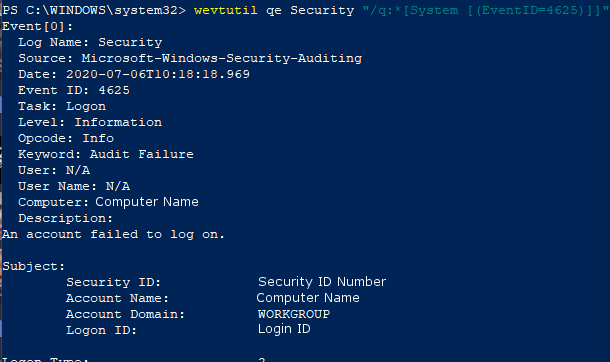Click the Security ID Number value
Viewport: 610px width, 362px height.
322,282
